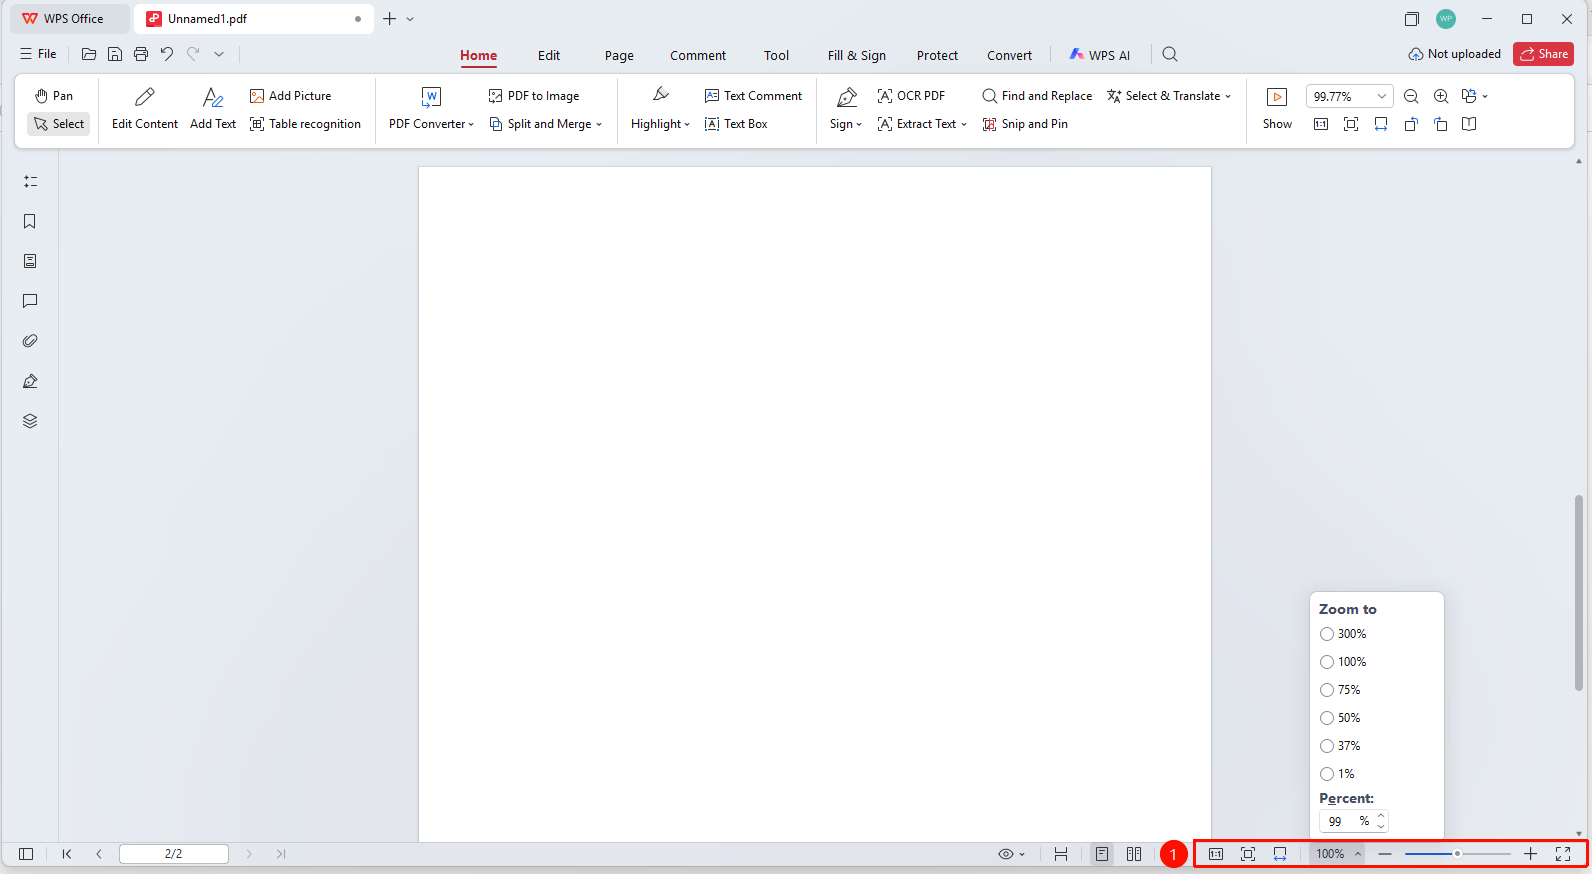
Task: Choose the 100% zoom radio option
Action: tap(1343, 662)
